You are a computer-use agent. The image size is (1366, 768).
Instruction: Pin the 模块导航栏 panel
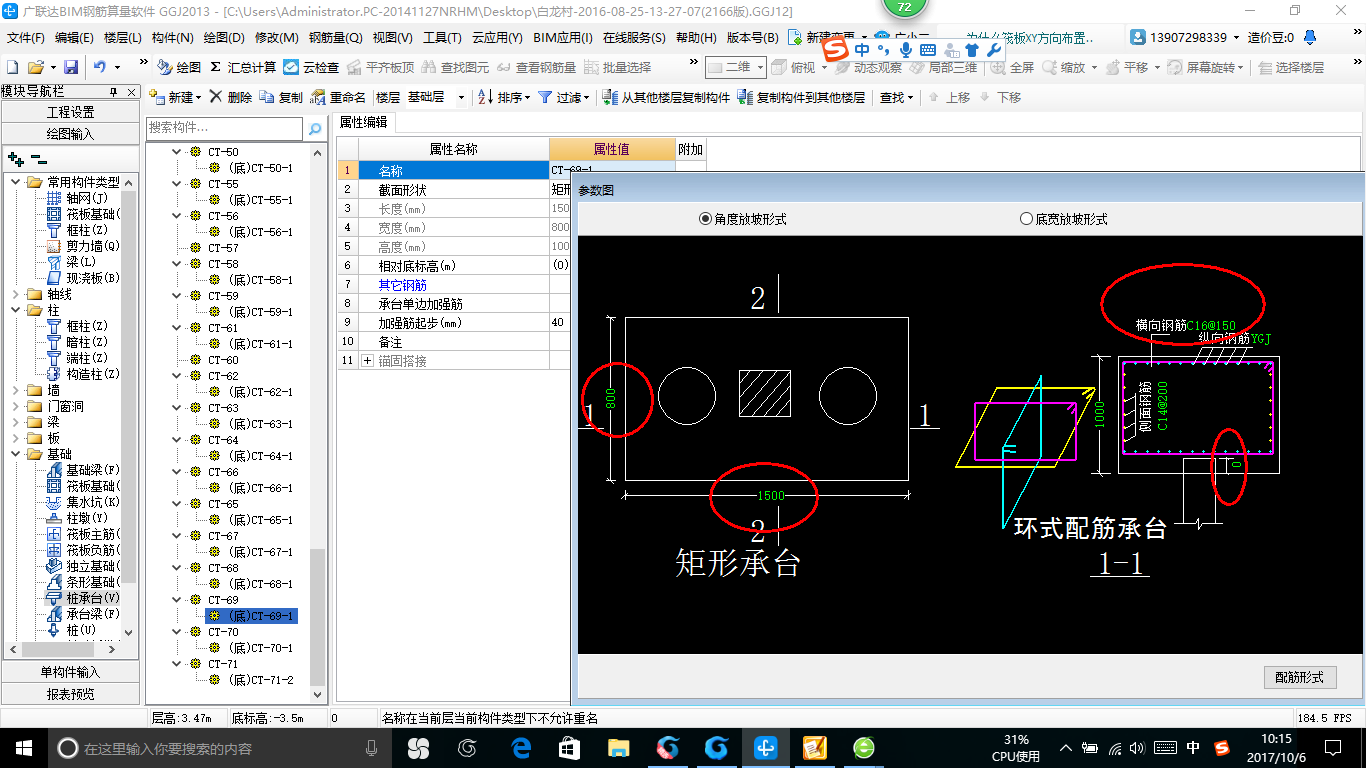[x=114, y=92]
